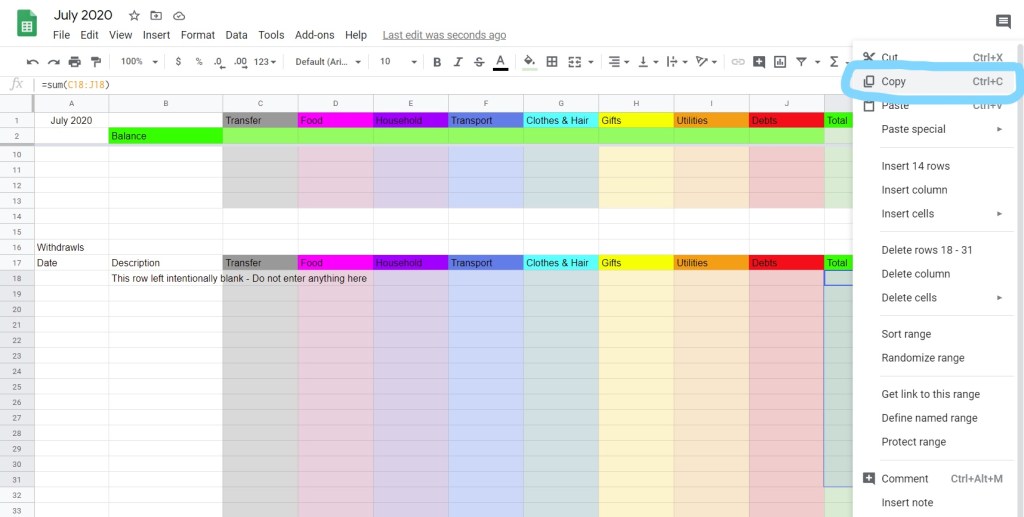Click the Undo arrow in the toolbar
The image size is (1024, 517).
coord(33,62)
